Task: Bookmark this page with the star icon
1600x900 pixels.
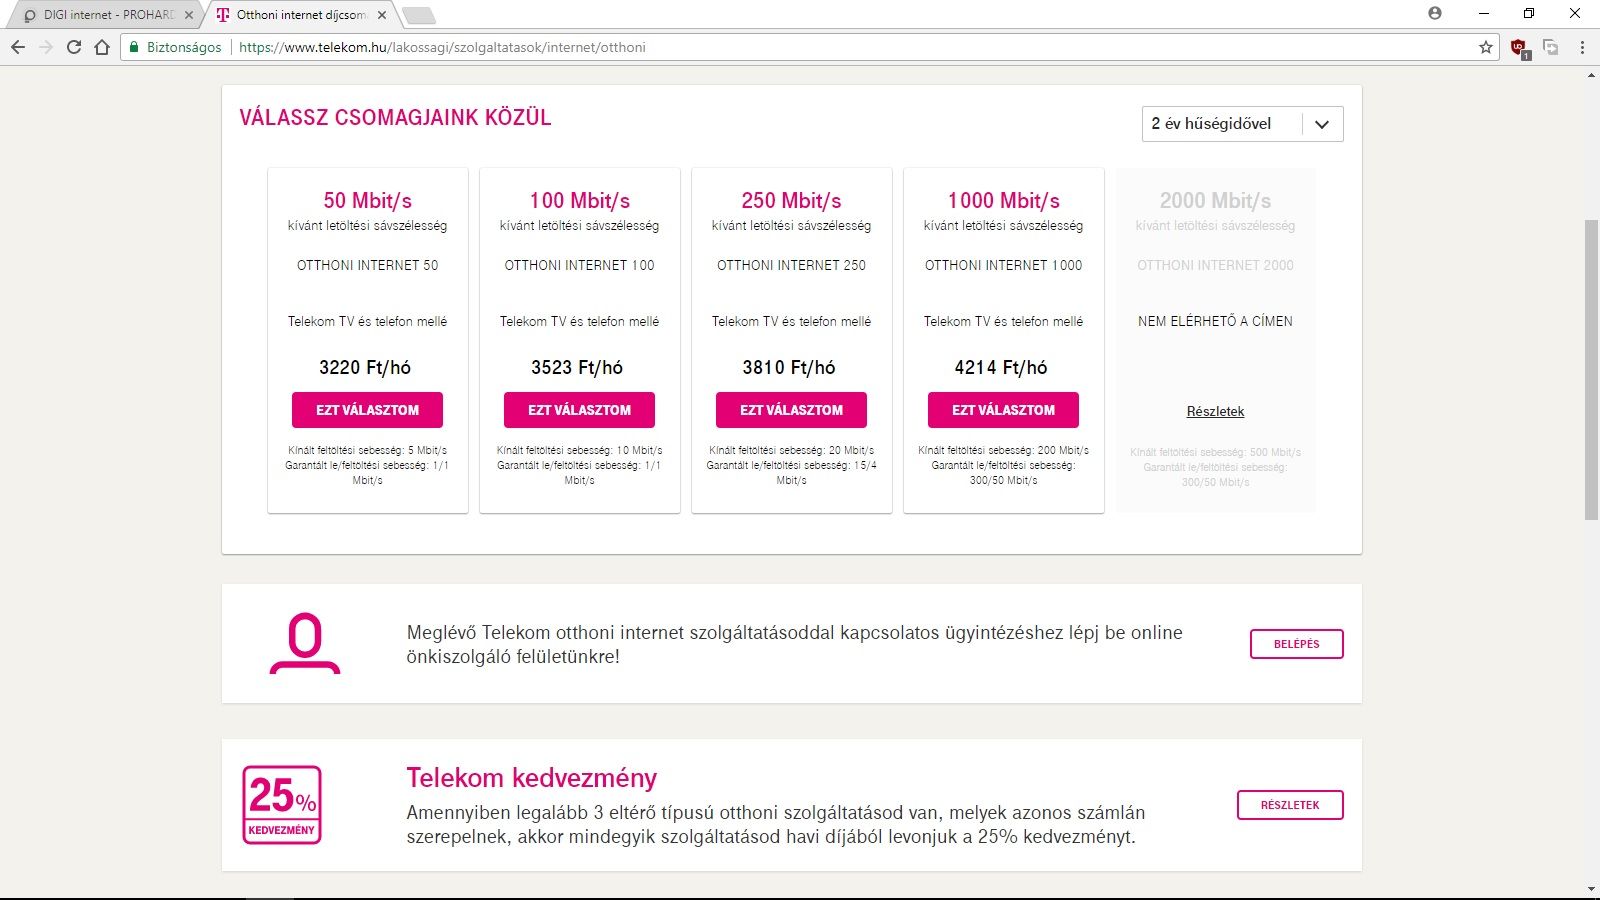Action: click(x=1485, y=47)
